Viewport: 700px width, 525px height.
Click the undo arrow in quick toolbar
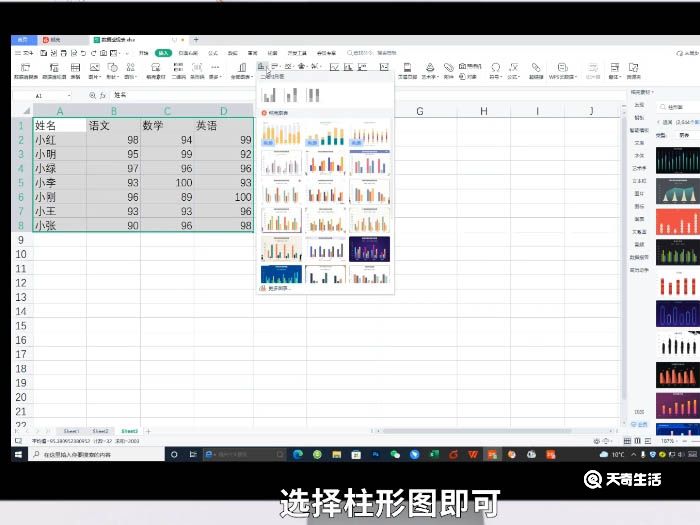coord(83,53)
